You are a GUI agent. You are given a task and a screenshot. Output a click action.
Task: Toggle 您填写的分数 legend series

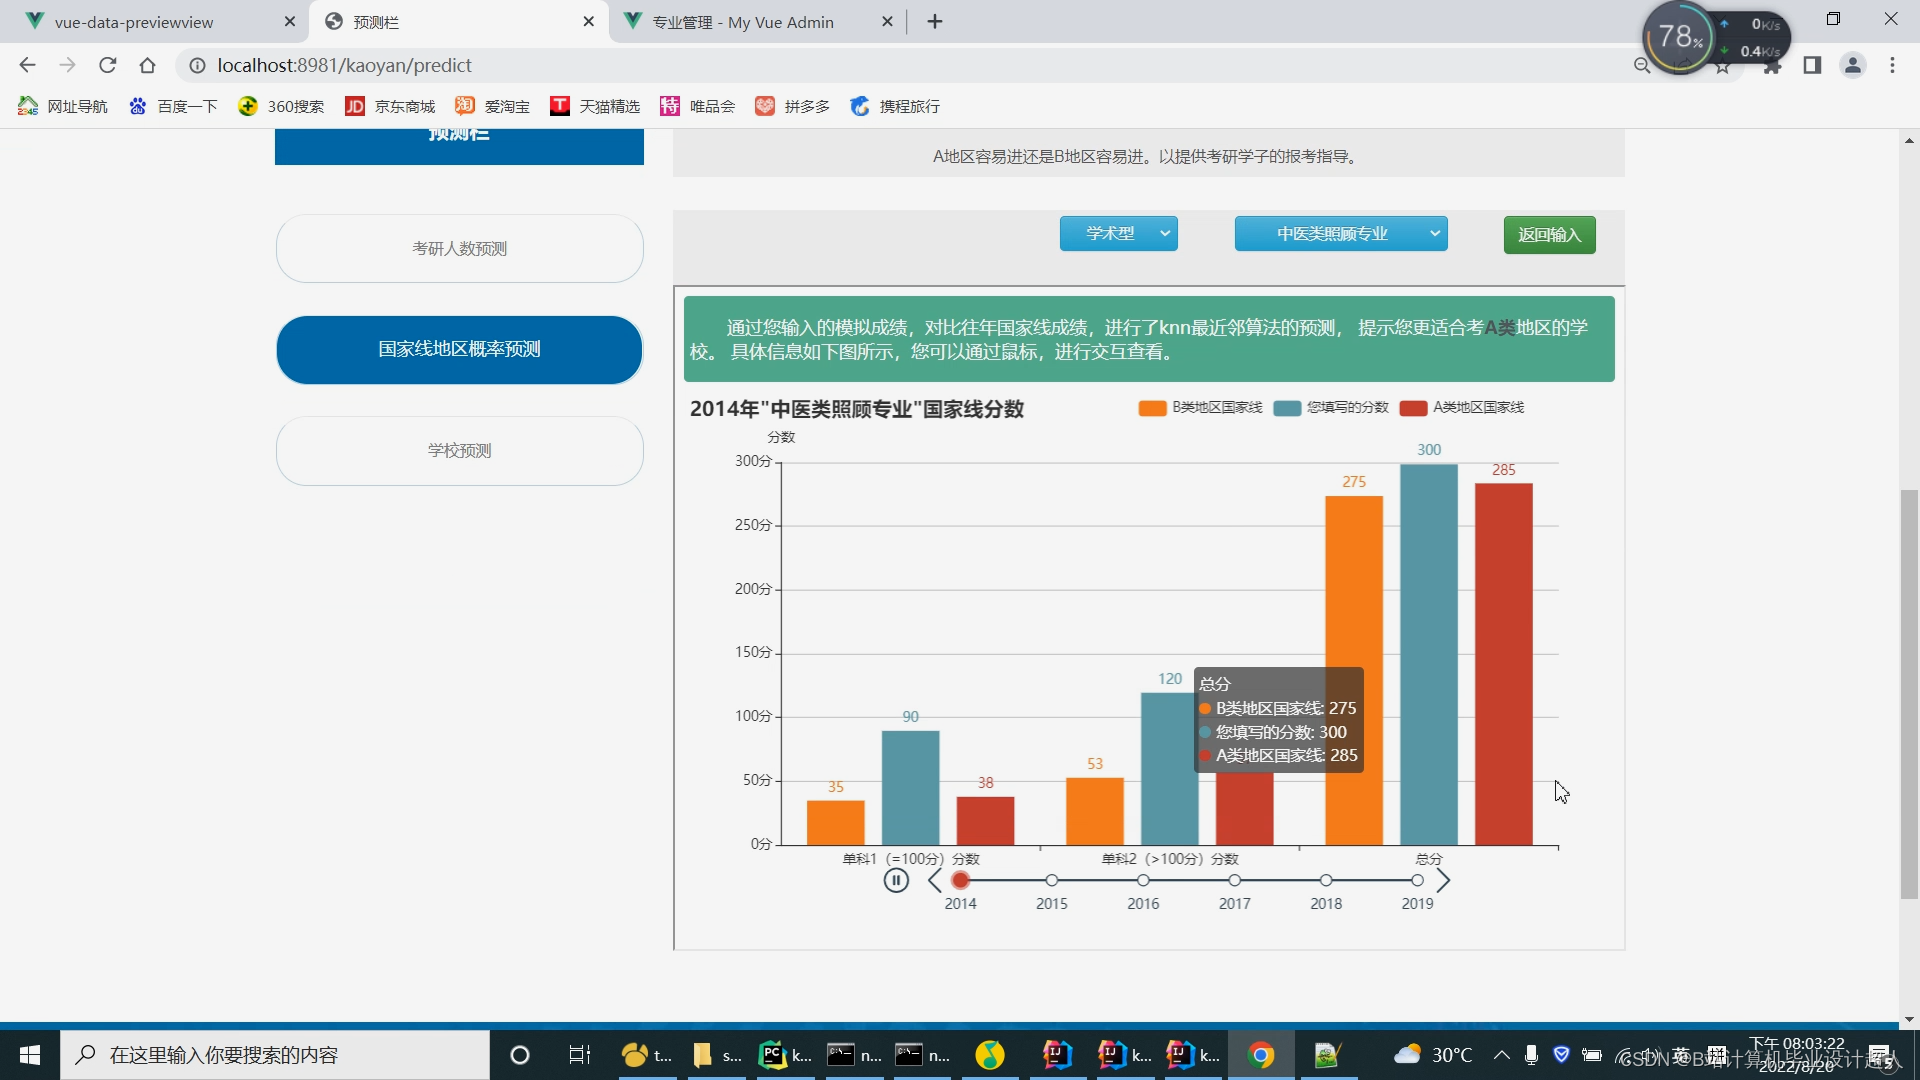point(1331,407)
